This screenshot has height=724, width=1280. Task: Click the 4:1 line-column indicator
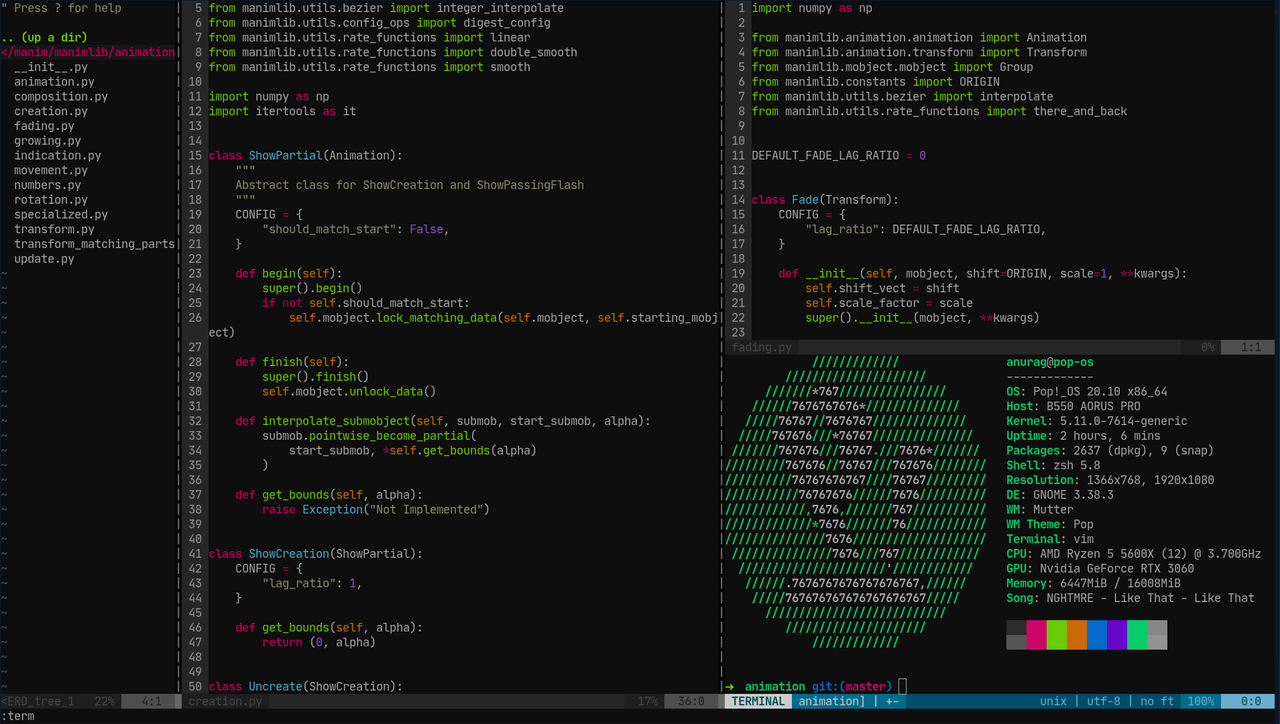151,701
